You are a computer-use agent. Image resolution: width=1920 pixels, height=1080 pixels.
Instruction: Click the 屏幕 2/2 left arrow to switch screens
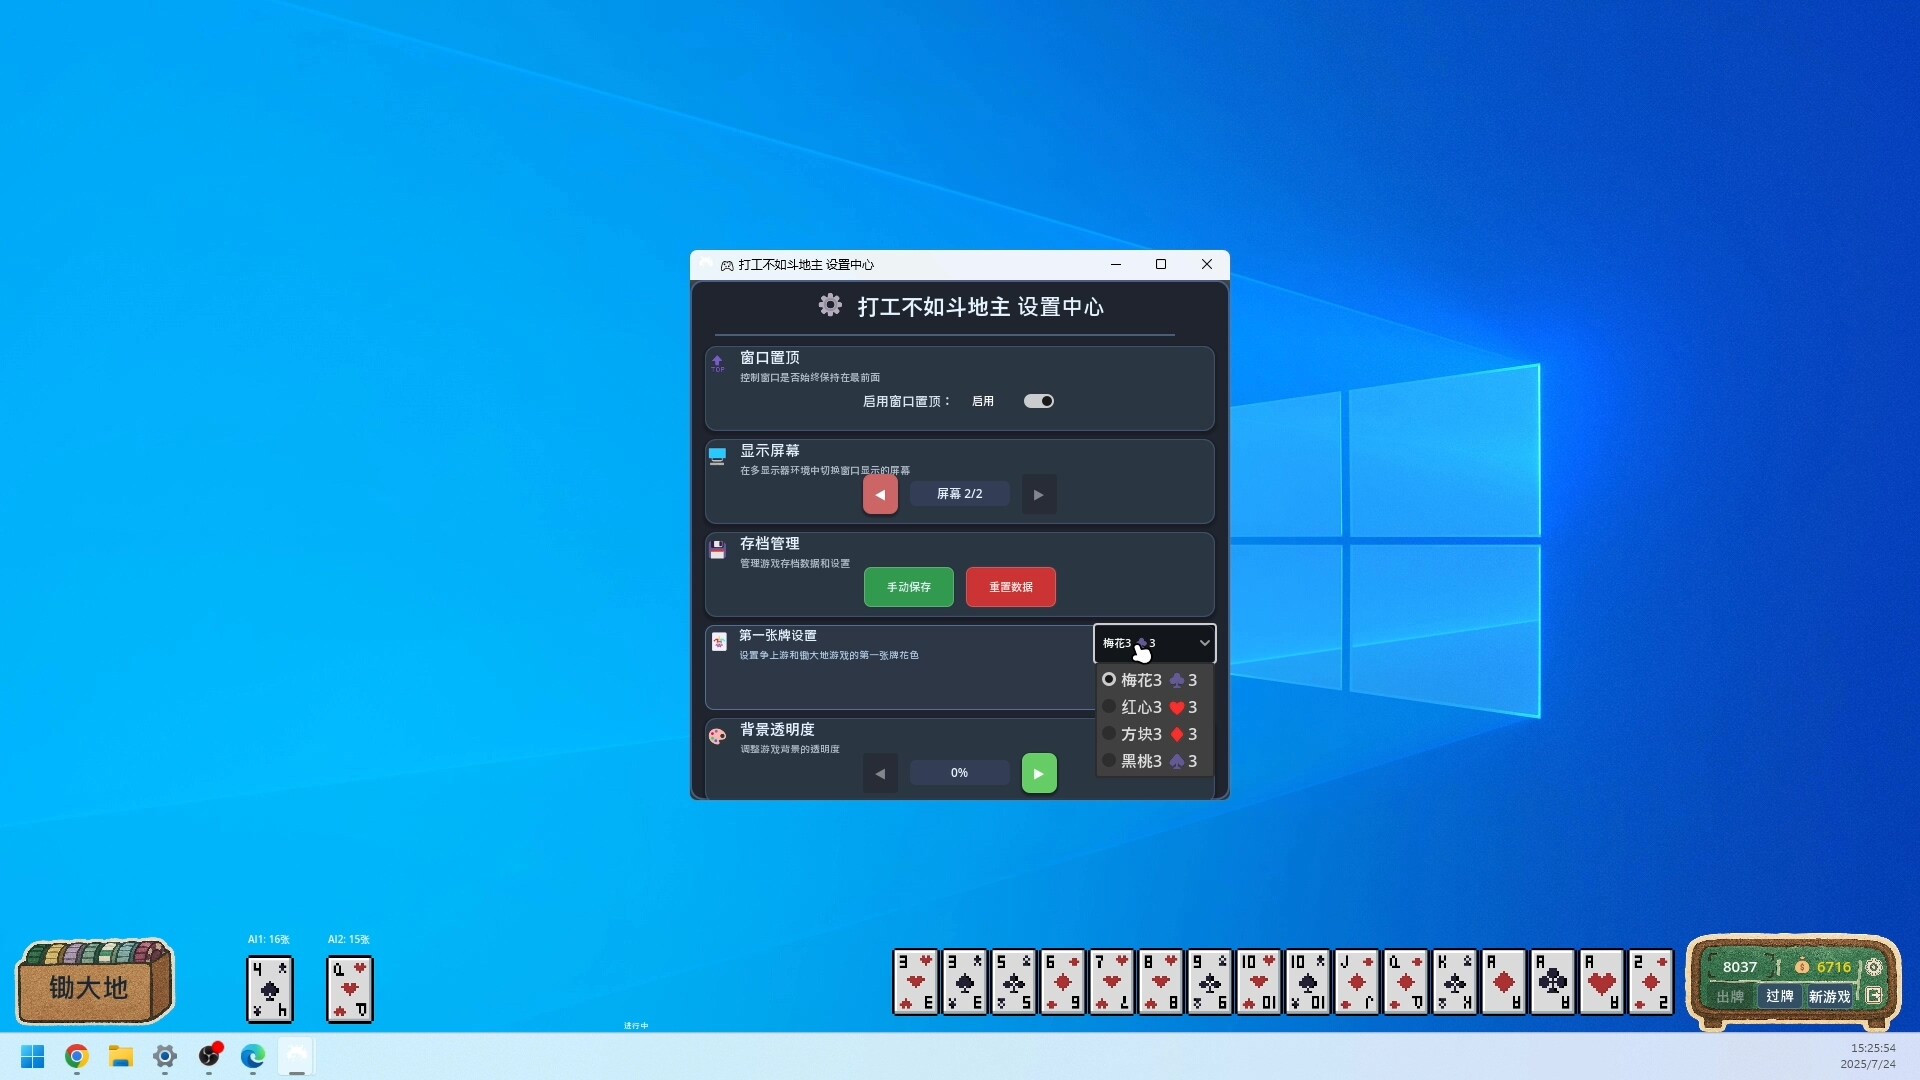(880, 494)
